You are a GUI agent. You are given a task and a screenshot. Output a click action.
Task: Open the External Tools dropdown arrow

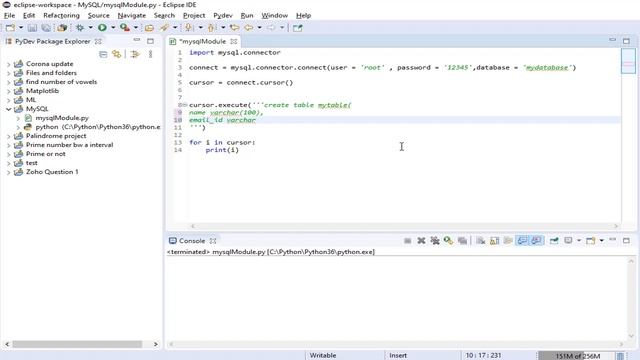tap(136, 28)
